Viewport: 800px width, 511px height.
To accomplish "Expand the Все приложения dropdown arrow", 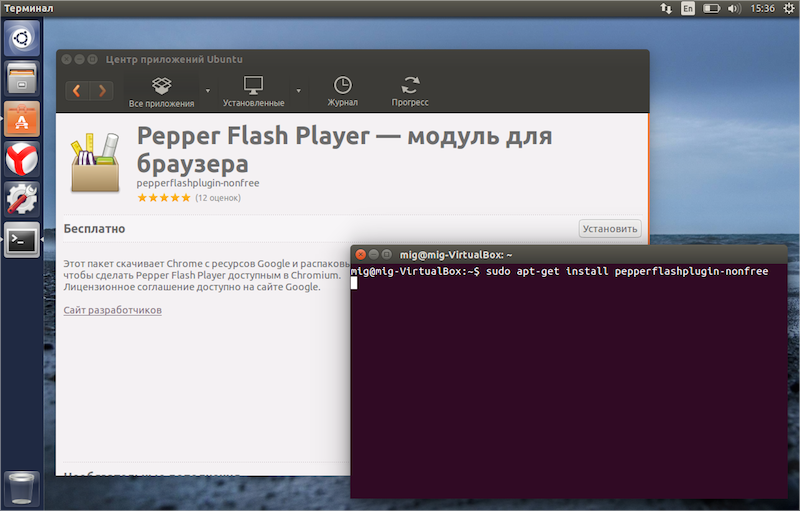I will click(x=208, y=91).
